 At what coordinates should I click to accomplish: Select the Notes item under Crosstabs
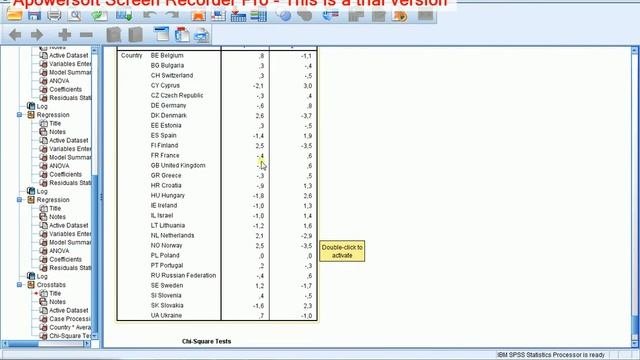click(x=57, y=302)
